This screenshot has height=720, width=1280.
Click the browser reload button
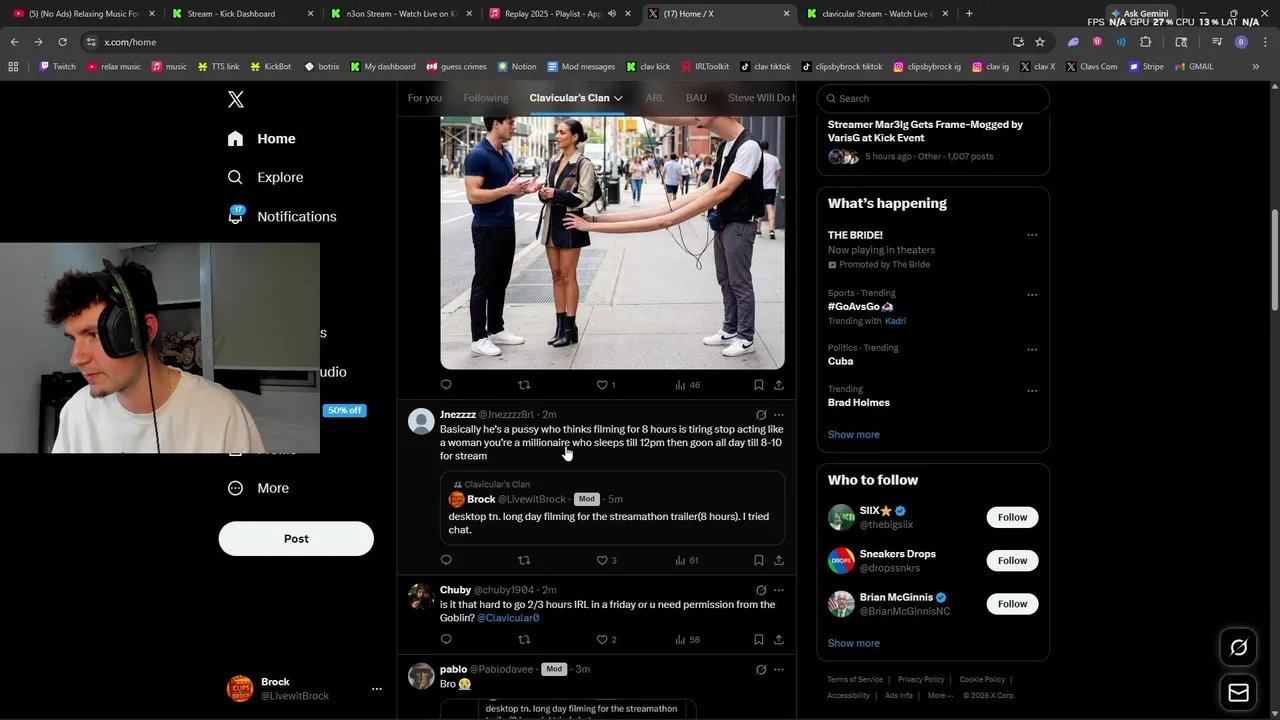point(62,42)
